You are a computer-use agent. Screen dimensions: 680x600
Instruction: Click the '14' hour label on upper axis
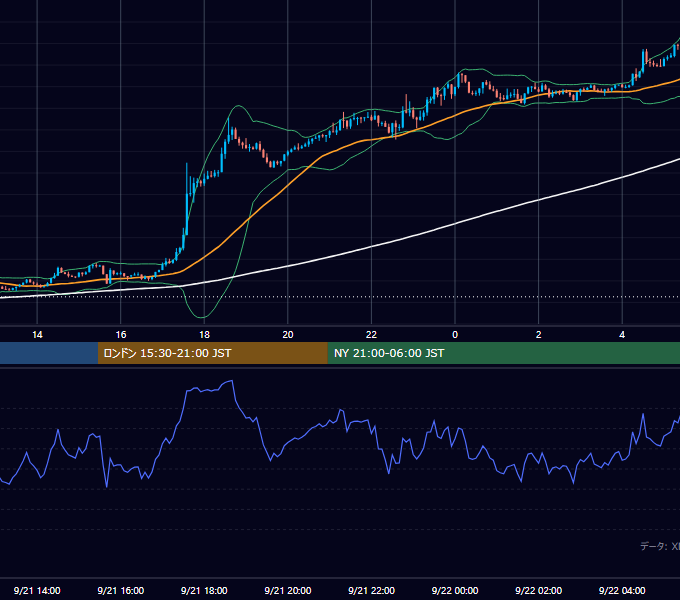click(x=37, y=335)
